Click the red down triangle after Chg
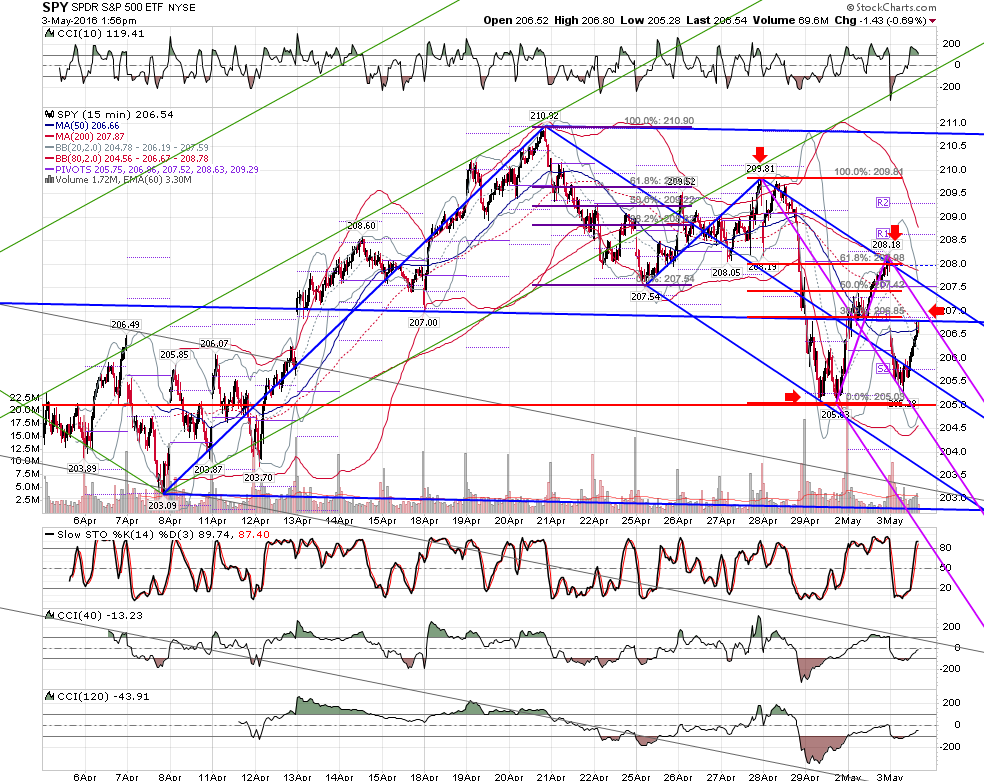The width and height of the screenshot is (984, 781). point(933,21)
